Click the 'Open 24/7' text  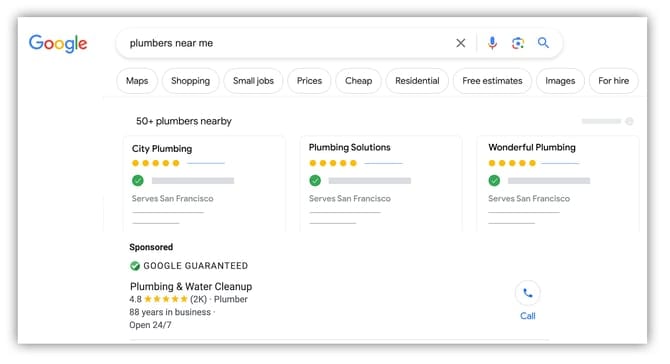(x=150, y=325)
